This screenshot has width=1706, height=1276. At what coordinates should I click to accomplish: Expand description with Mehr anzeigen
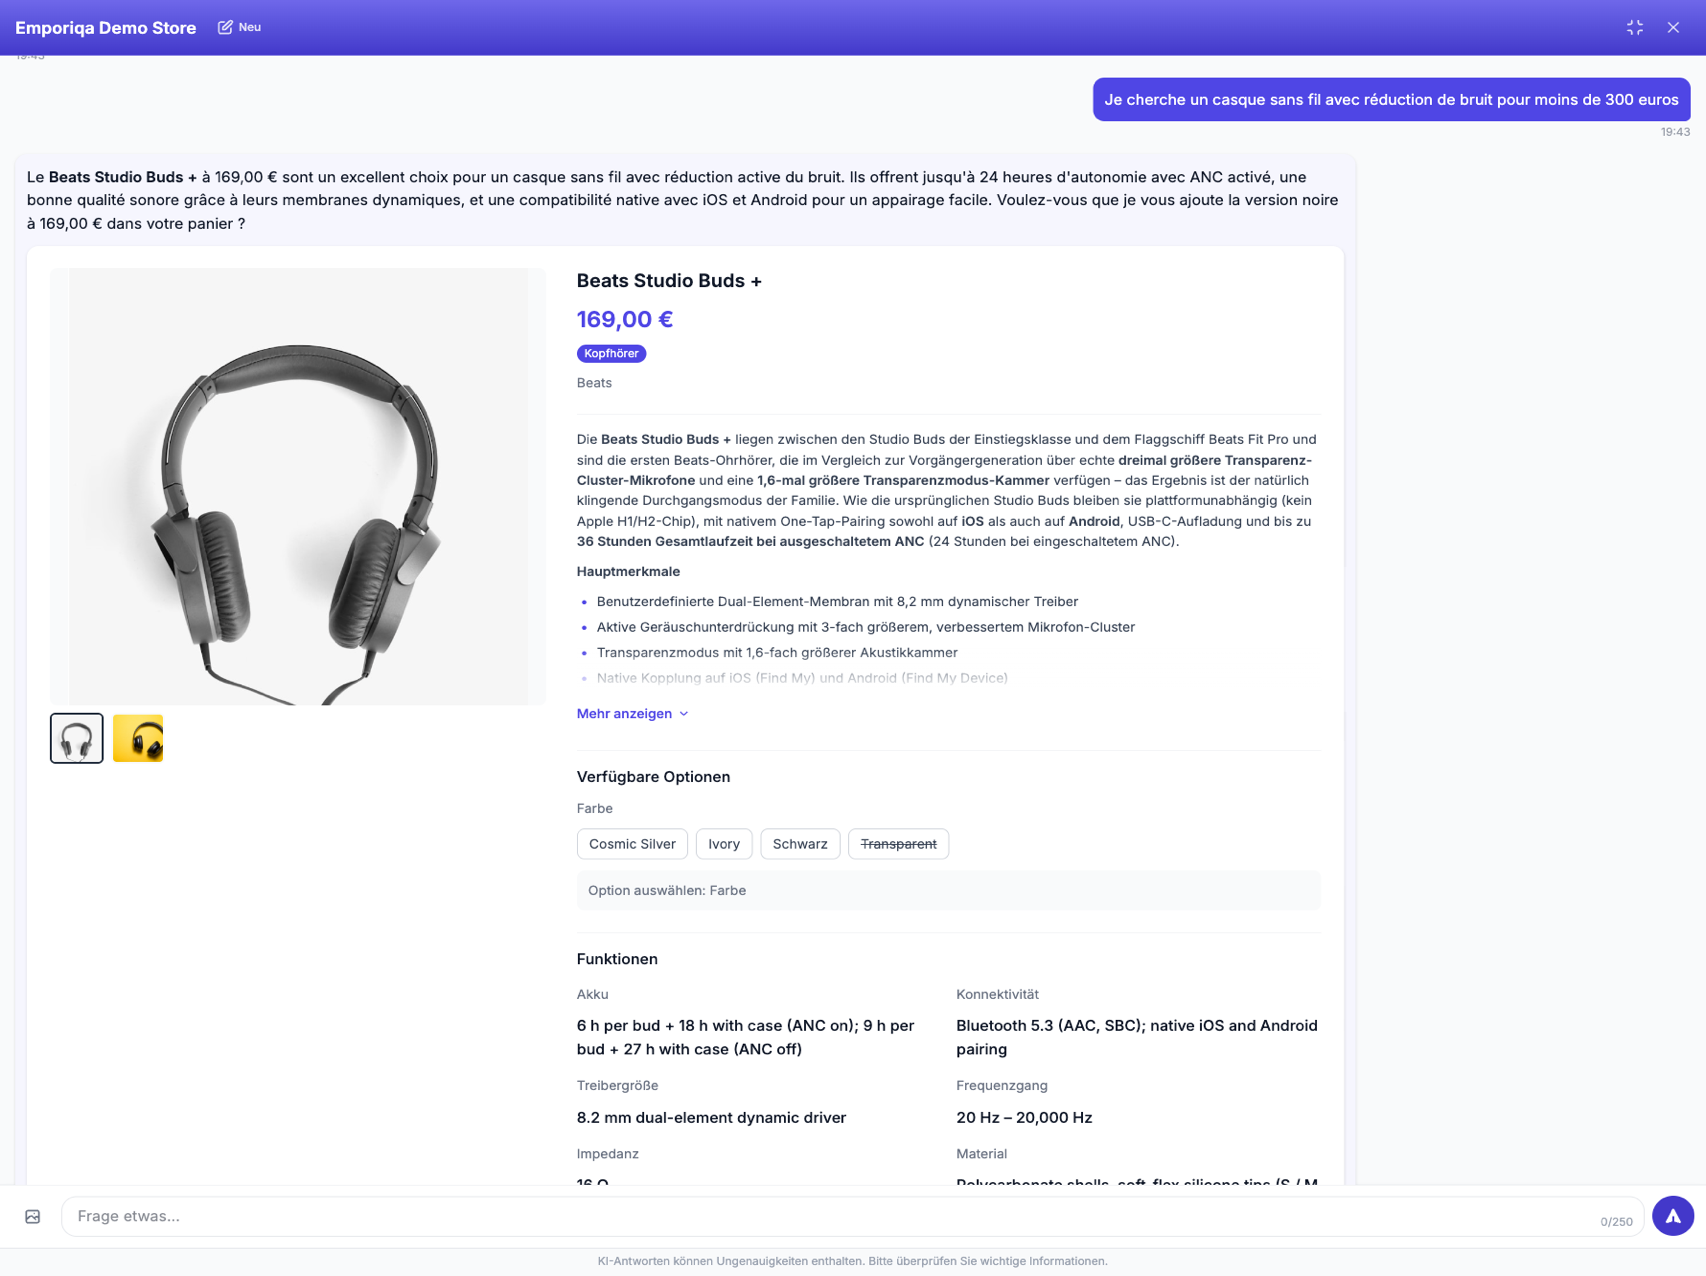tap(632, 713)
